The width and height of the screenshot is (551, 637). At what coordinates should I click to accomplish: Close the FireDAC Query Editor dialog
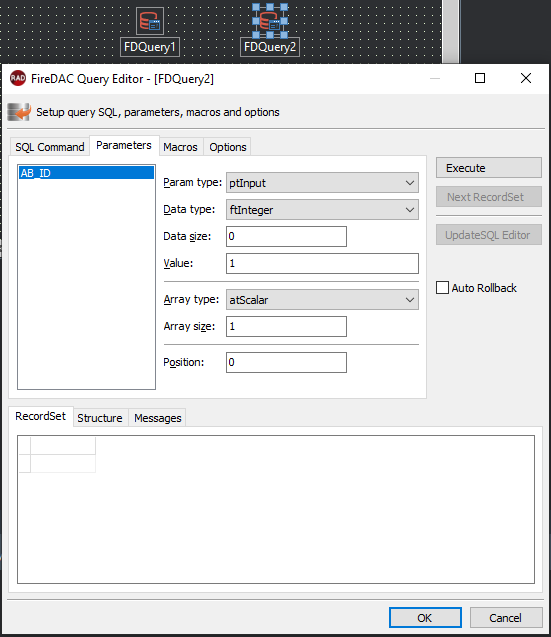[526, 78]
